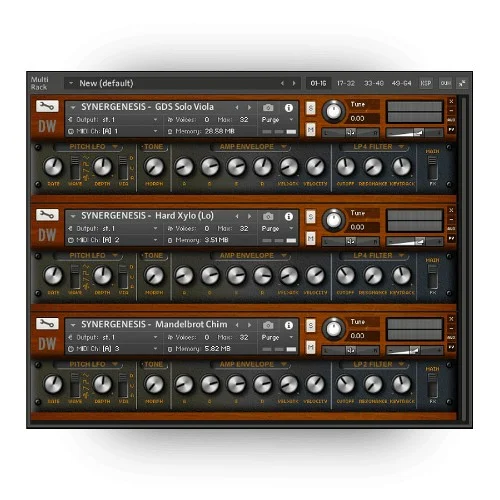Load next multi with the Multi Rack right arrow
500x500 pixels.
click(x=294, y=83)
